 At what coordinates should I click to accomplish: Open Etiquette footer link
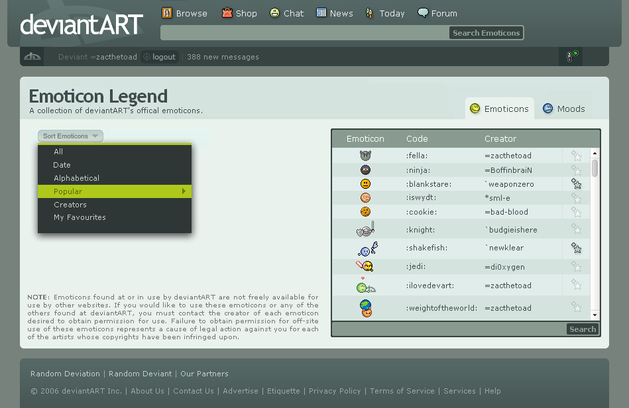click(283, 391)
